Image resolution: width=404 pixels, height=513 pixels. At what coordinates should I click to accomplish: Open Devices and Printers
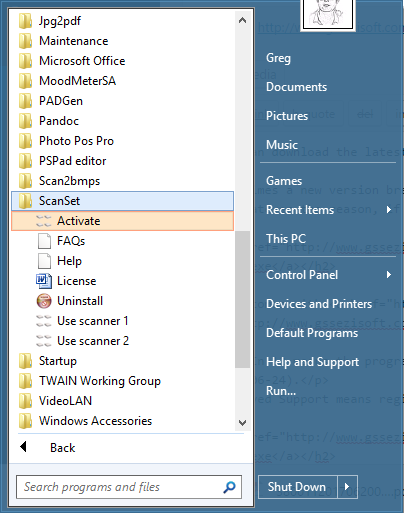(x=319, y=304)
